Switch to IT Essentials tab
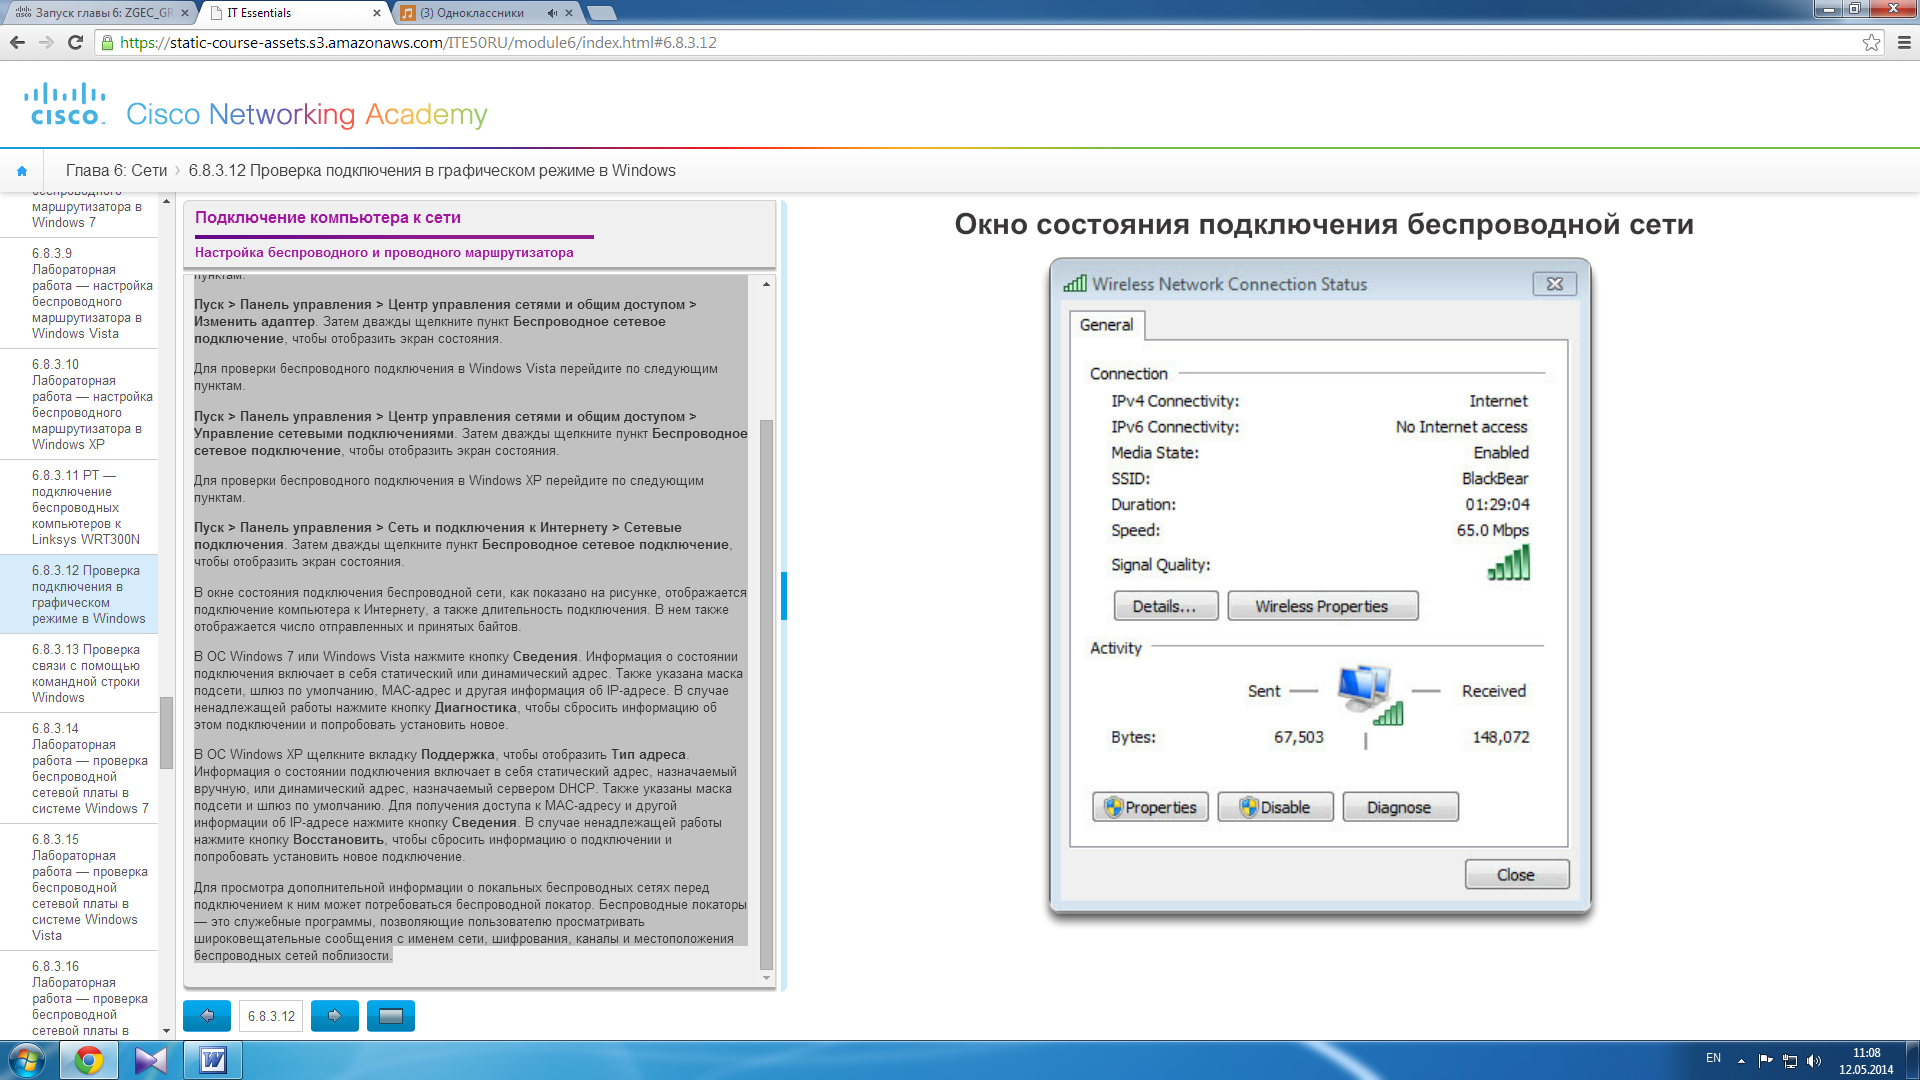1920x1080 pixels. pos(290,13)
